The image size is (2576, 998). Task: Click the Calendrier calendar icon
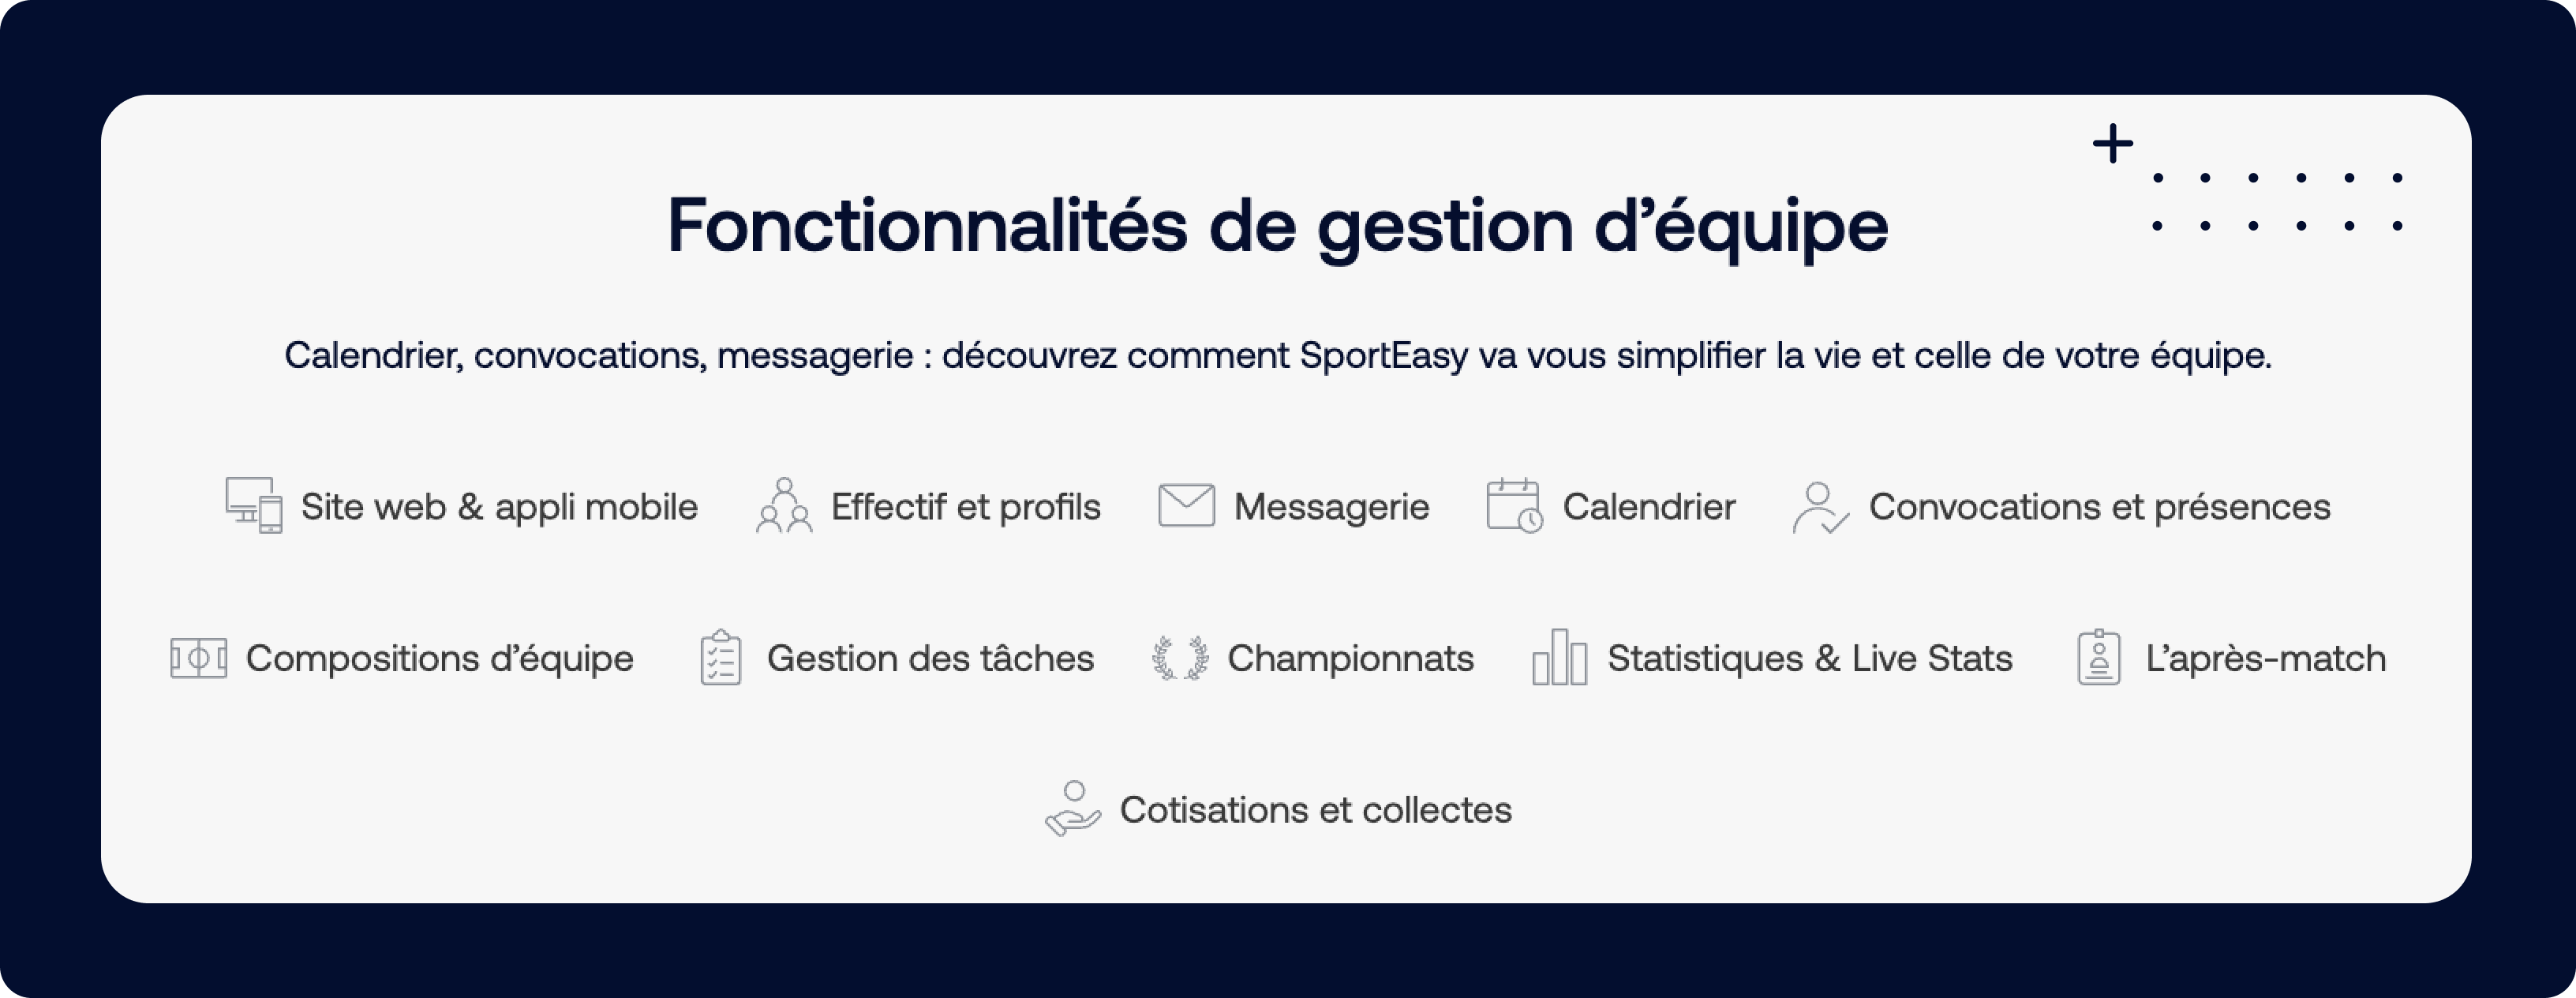(x=1515, y=505)
